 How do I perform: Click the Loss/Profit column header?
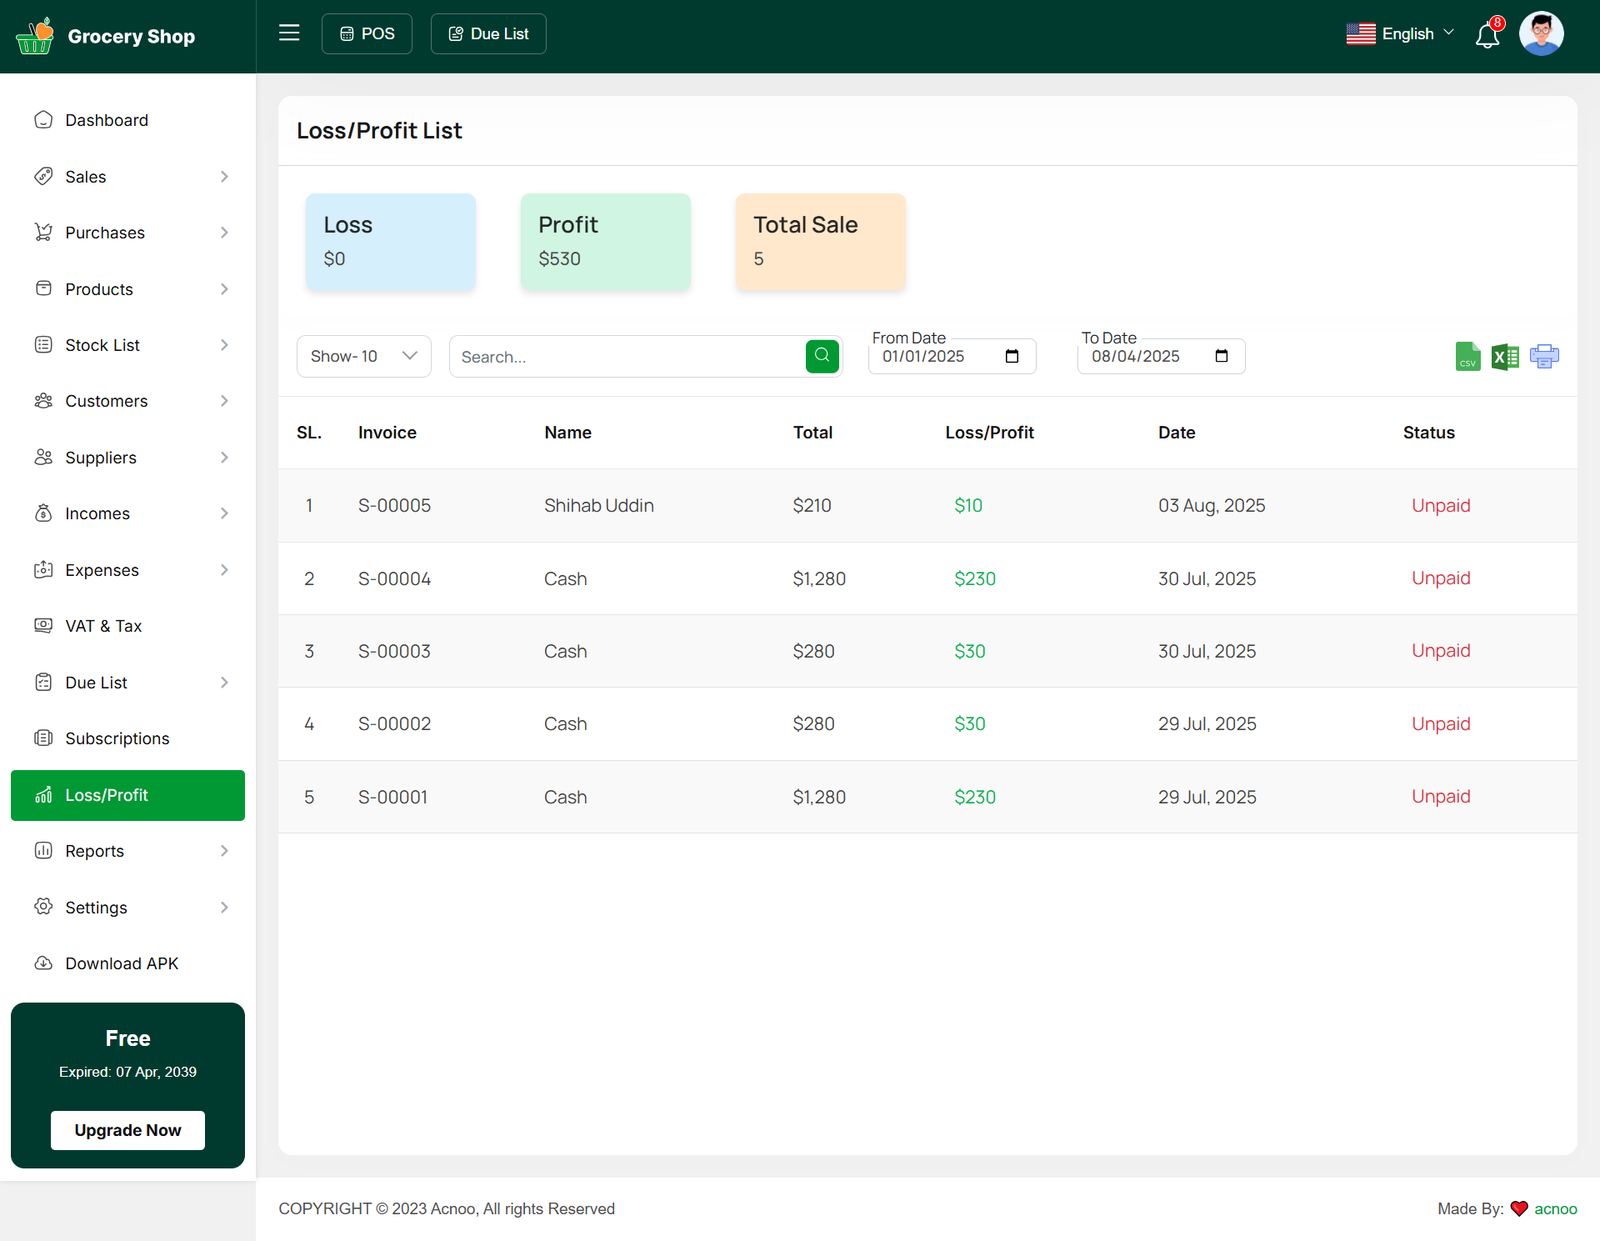989,432
